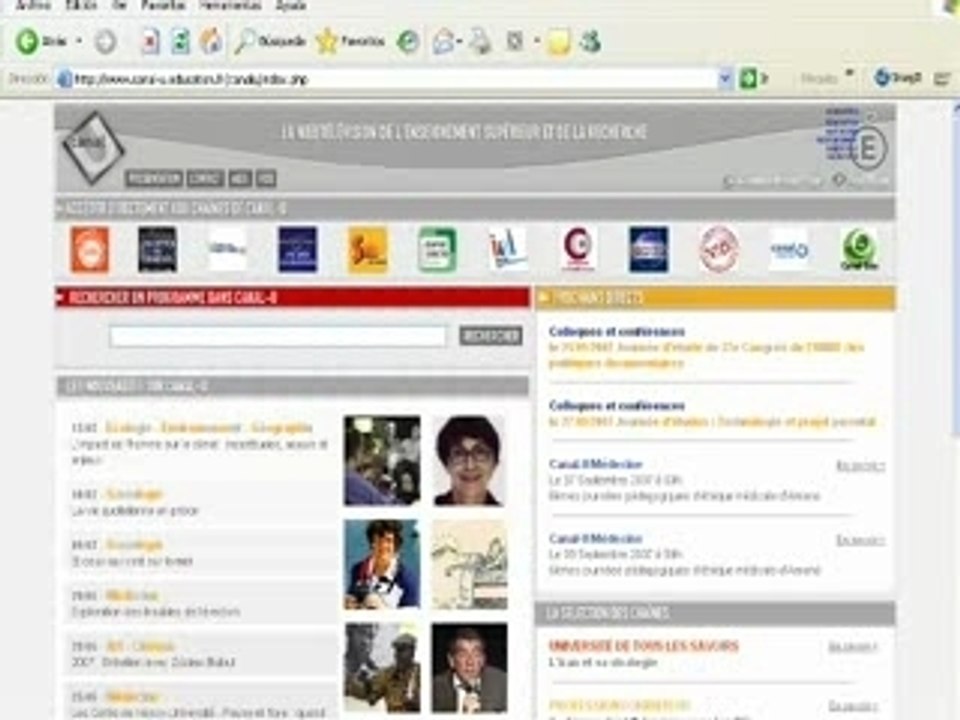Go back with the green Atrás arrow
Screen dimensions: 960x720
click(x=40, y=42)
